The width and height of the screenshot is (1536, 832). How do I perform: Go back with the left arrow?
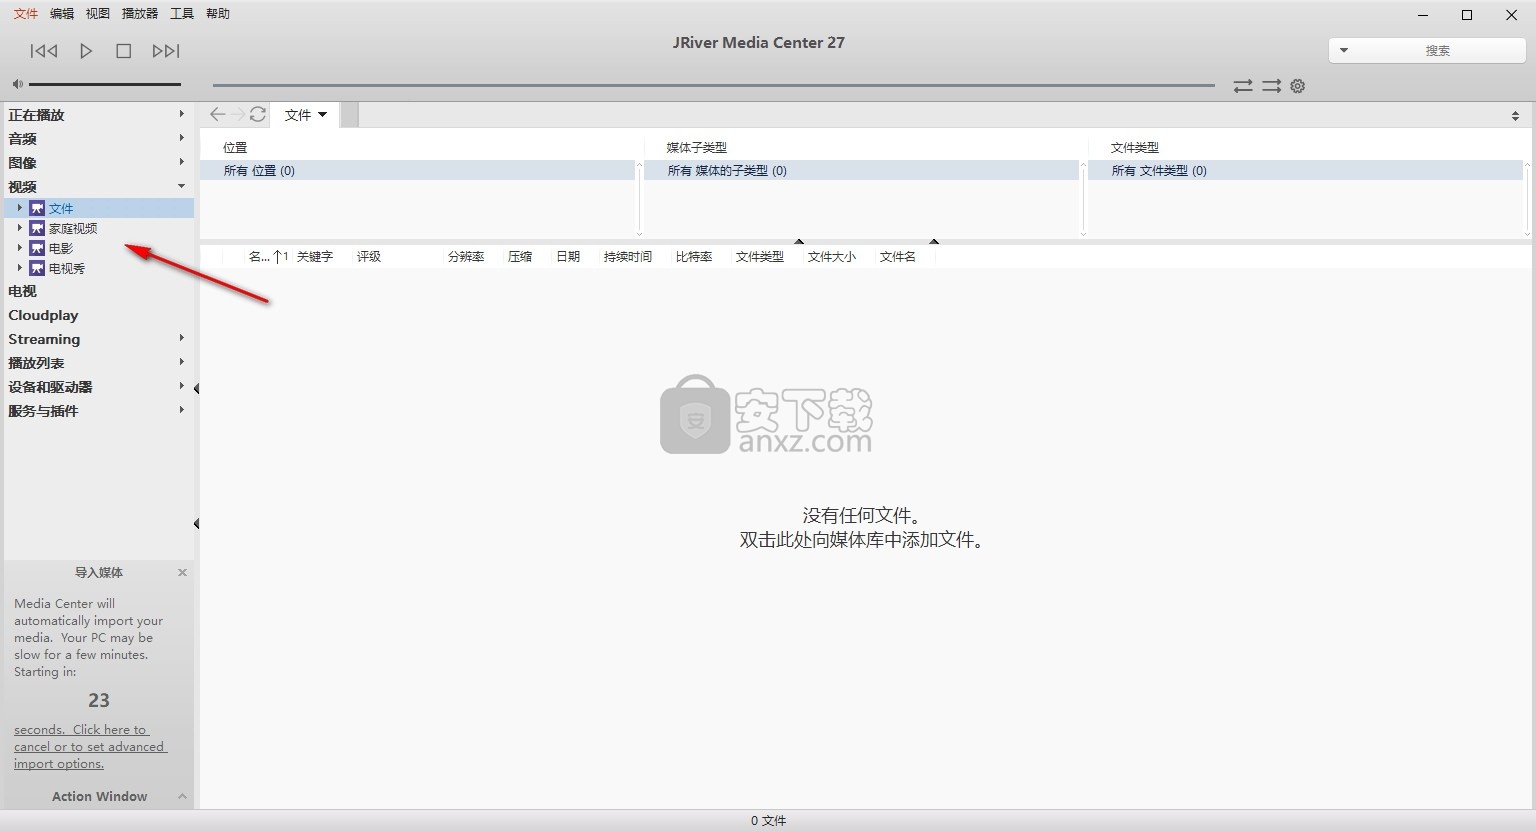coord(217,114)
